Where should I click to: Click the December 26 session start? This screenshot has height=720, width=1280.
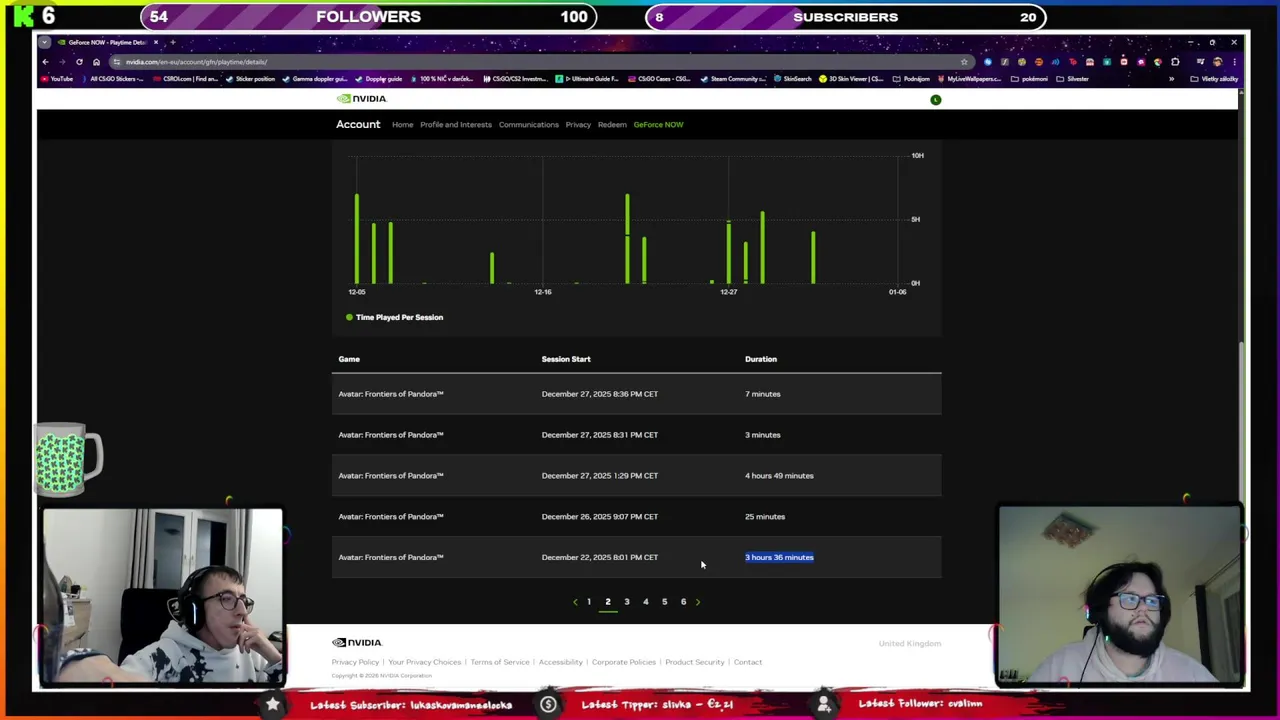pyautogui.click(x=600, y=517)
